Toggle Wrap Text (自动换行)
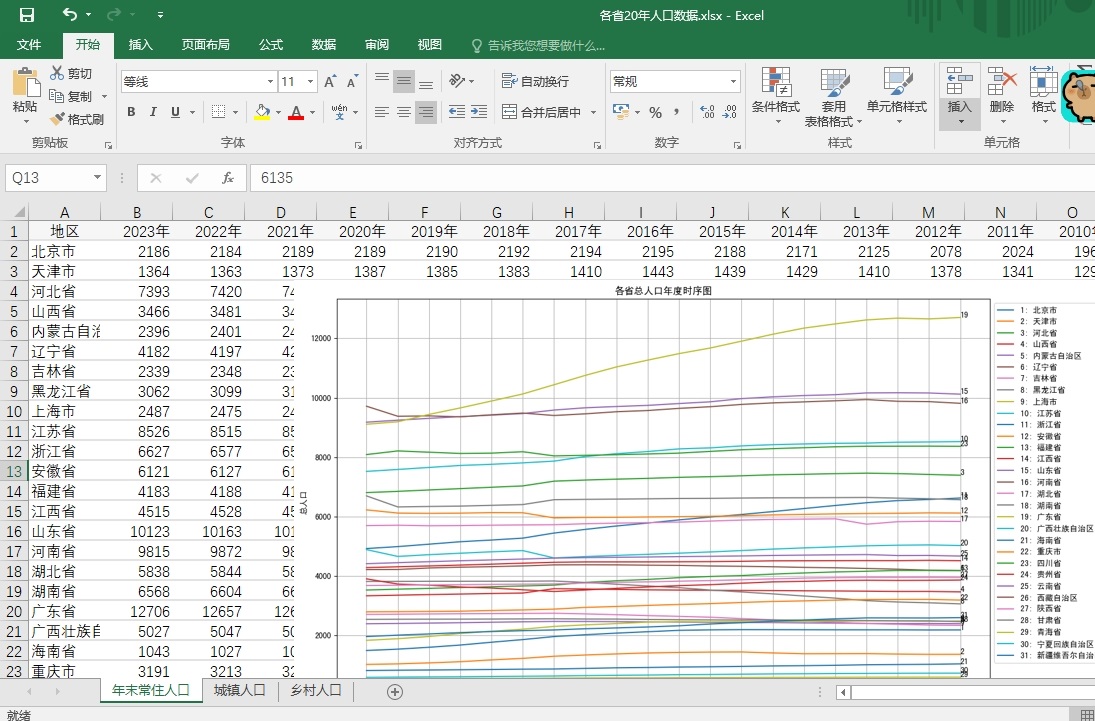This screenshot has width=1095, height=721. pos(535,81)
